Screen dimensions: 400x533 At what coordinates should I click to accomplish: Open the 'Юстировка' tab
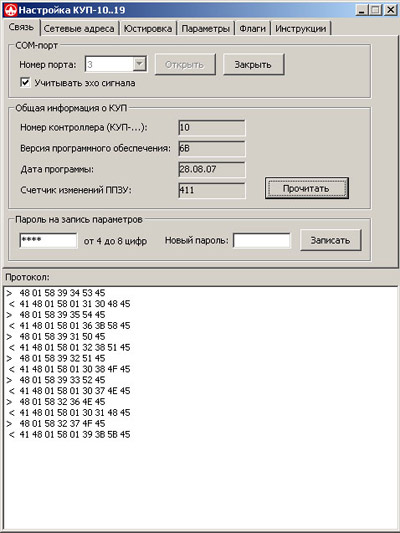pyautogui.click(x=147, y=29)
